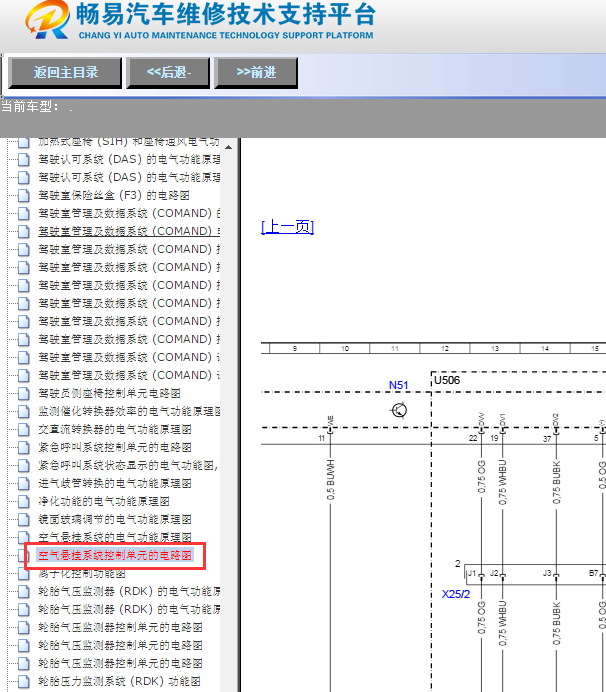Click the 0,5 BUWH wire label
This screenshot has height=692, width=606.
pyautogui.click(x=331, y=480)
